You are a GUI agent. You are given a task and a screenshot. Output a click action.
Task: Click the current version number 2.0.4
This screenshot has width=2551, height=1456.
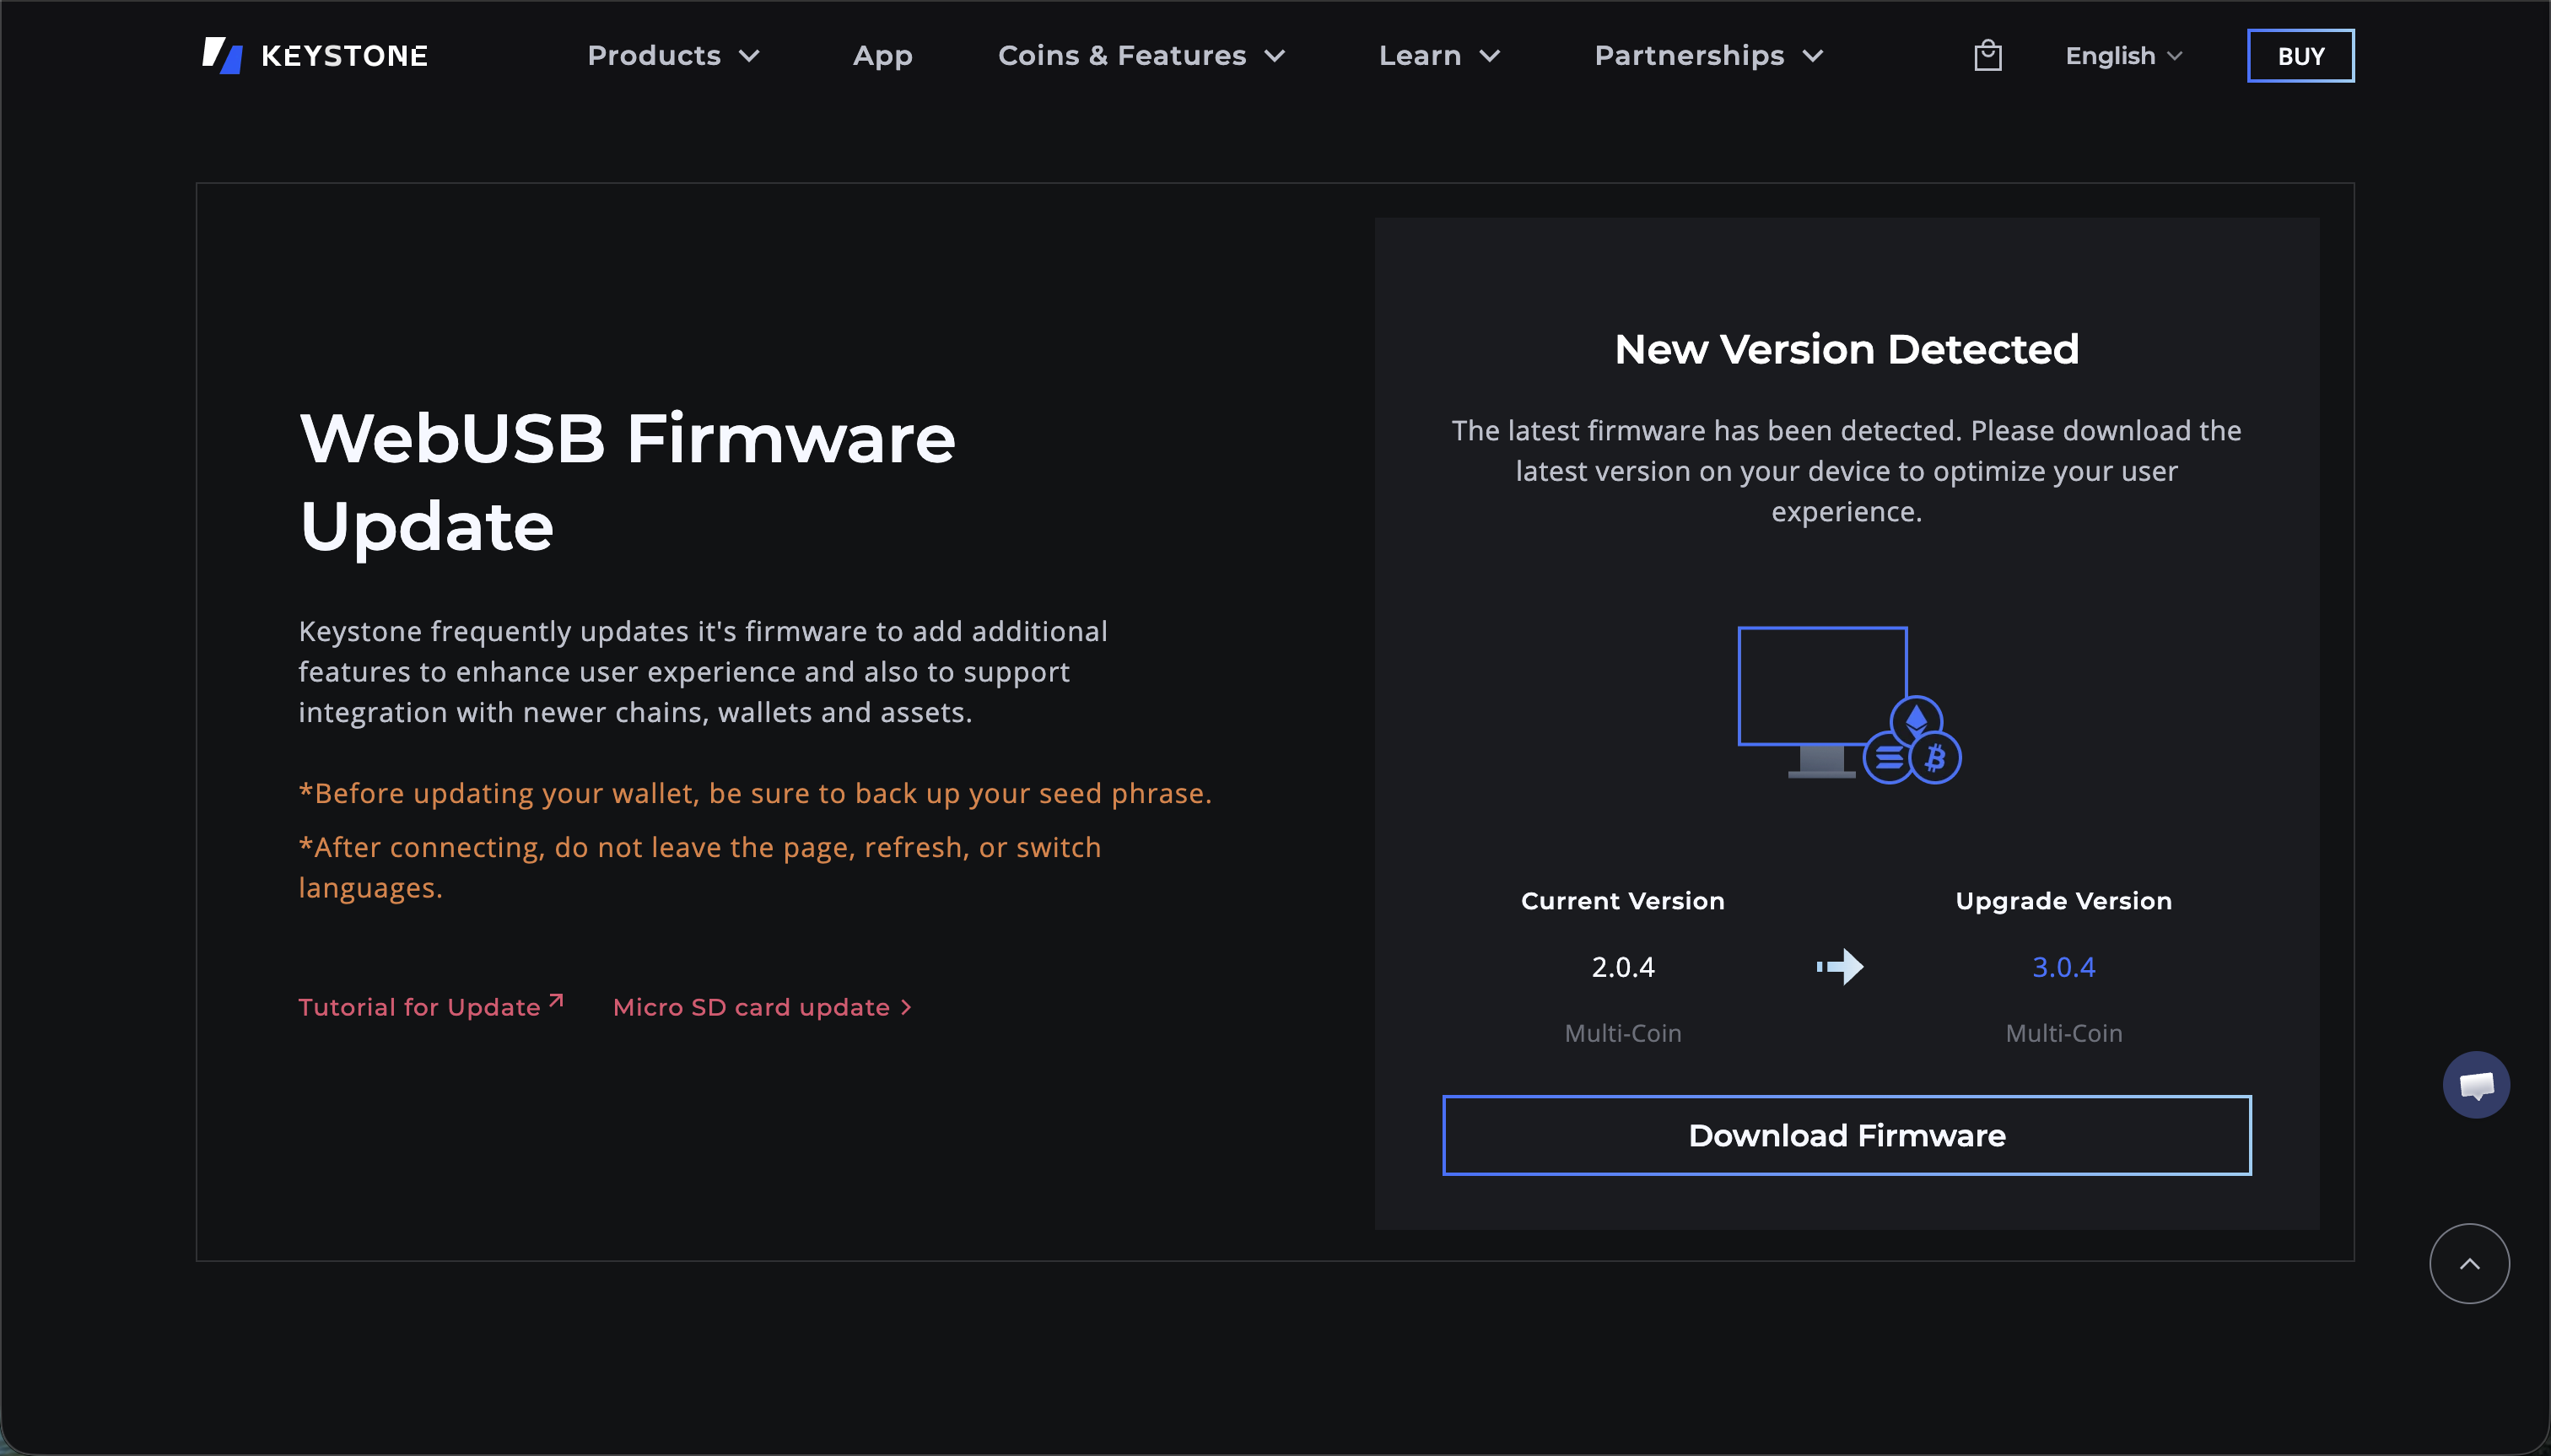pos(1622,967)
